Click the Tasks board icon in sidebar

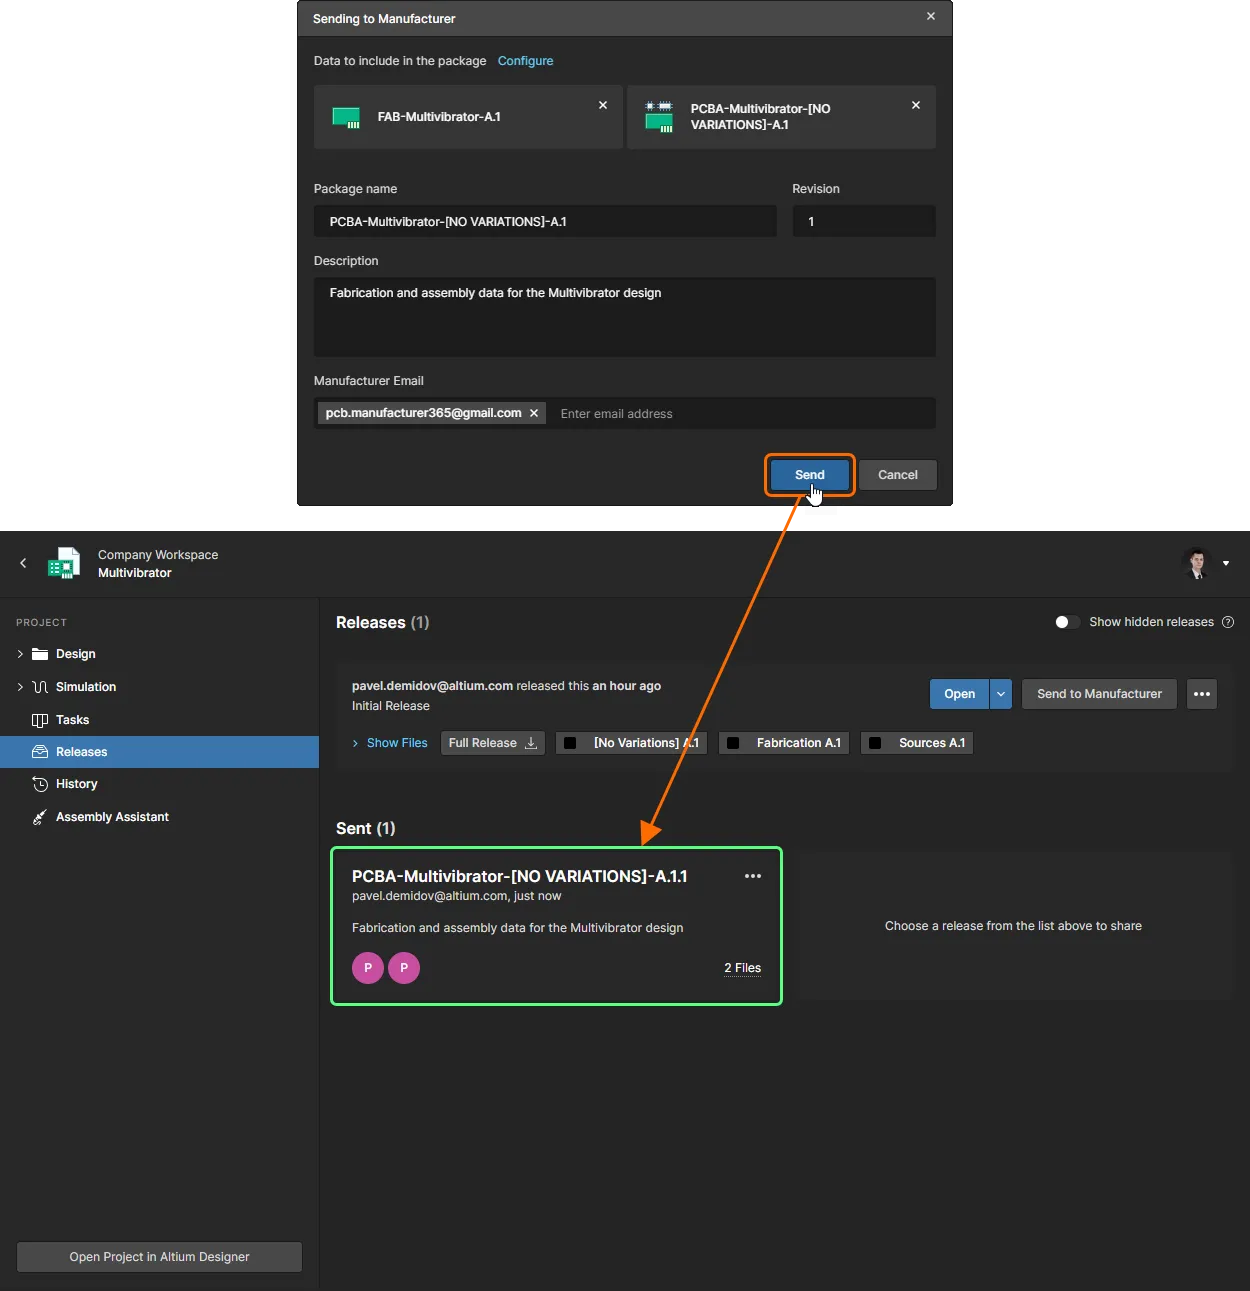(x=40, y=720)
